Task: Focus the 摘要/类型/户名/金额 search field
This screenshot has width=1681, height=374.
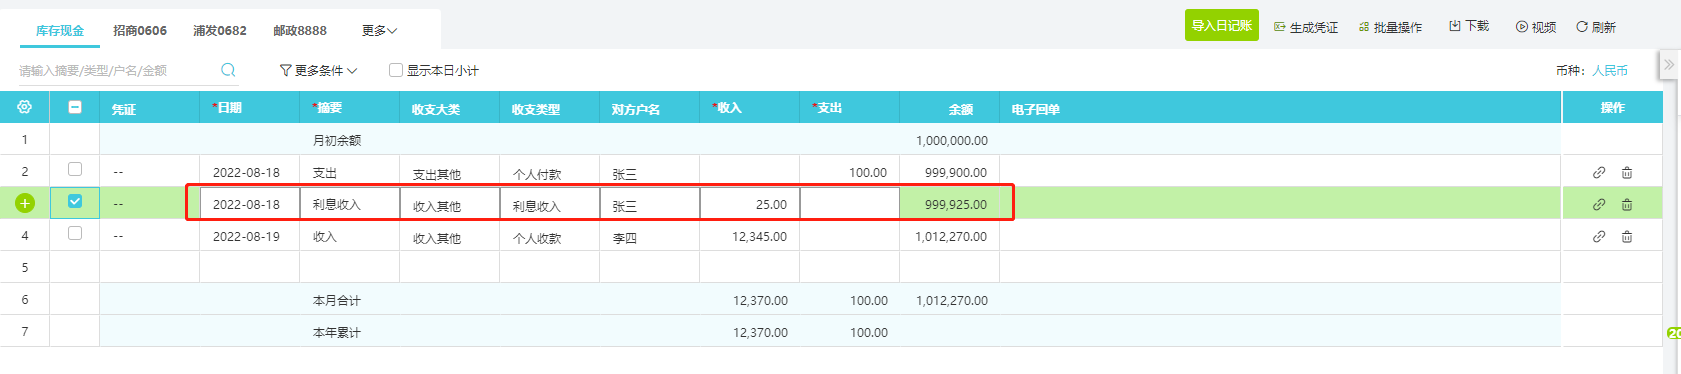Action: 118,70
